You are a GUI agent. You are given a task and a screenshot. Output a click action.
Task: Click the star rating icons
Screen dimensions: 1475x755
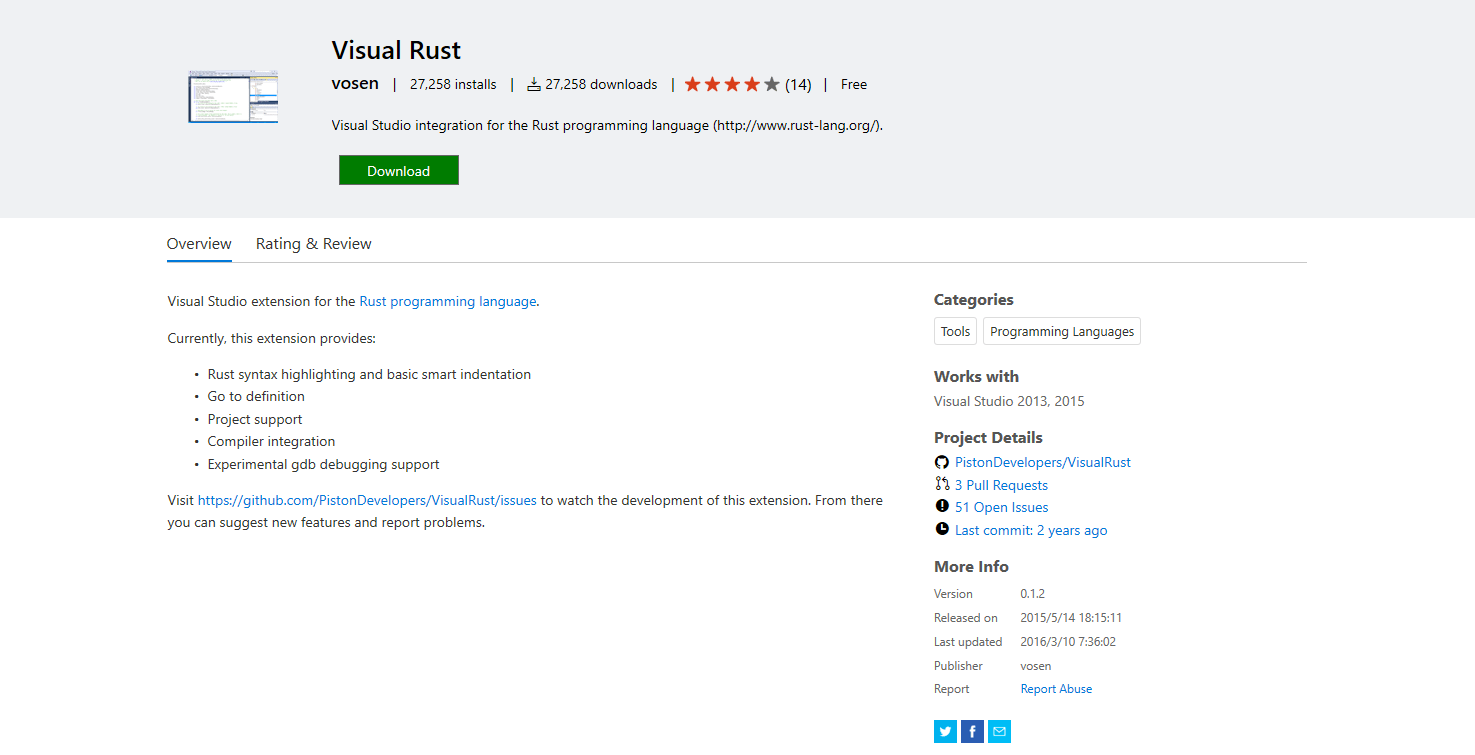tap(732, 85)
